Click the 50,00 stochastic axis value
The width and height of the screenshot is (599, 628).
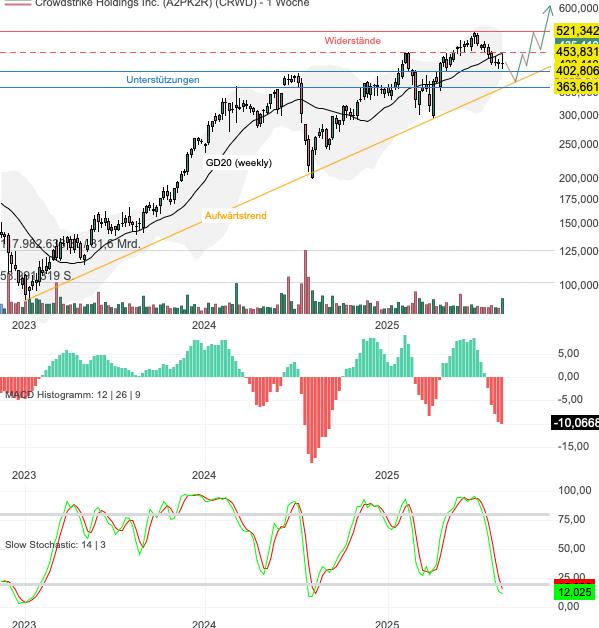click(571, 548)
